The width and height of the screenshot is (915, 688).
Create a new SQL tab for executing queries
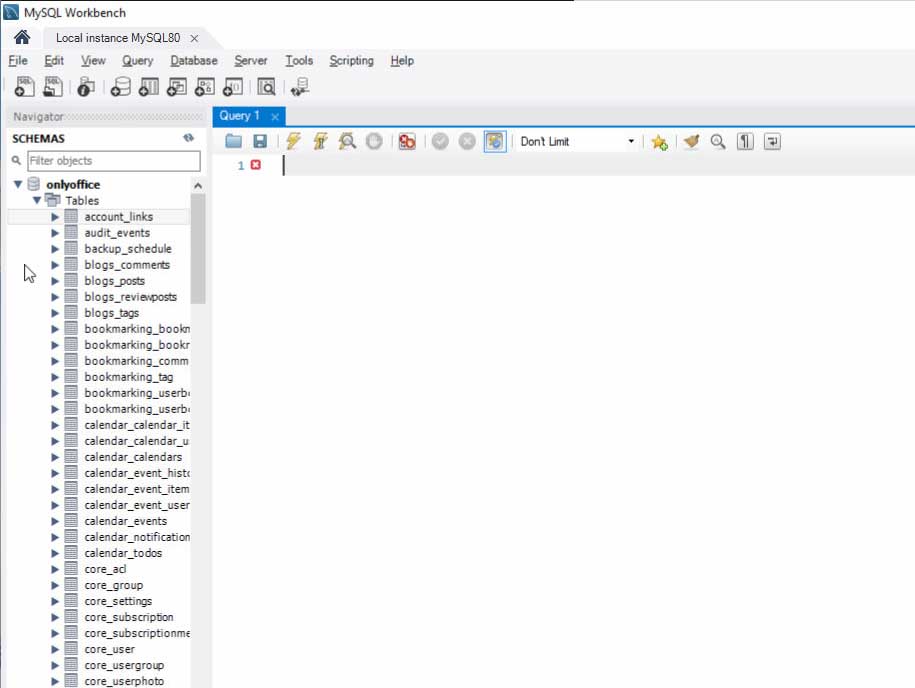pos(24,87)
